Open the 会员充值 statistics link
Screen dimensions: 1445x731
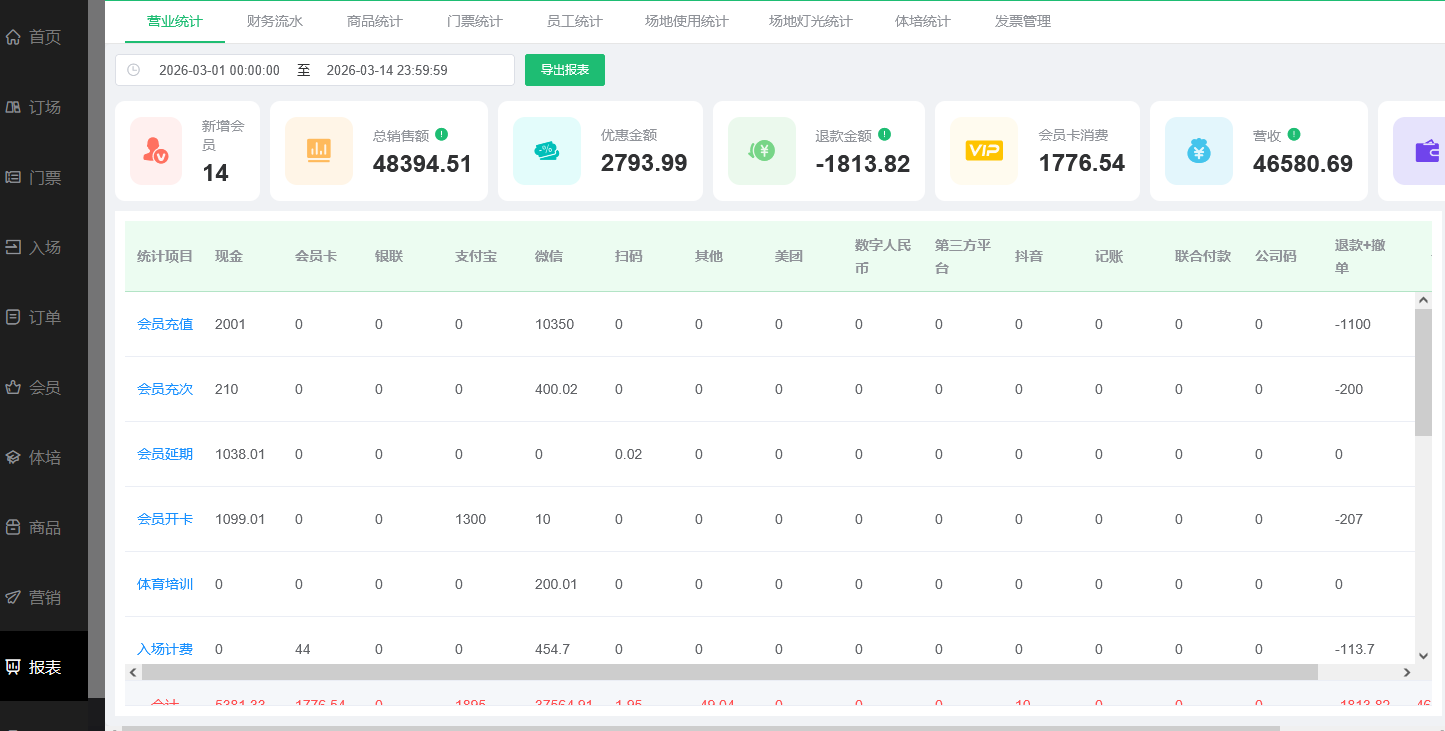point(164,323)
